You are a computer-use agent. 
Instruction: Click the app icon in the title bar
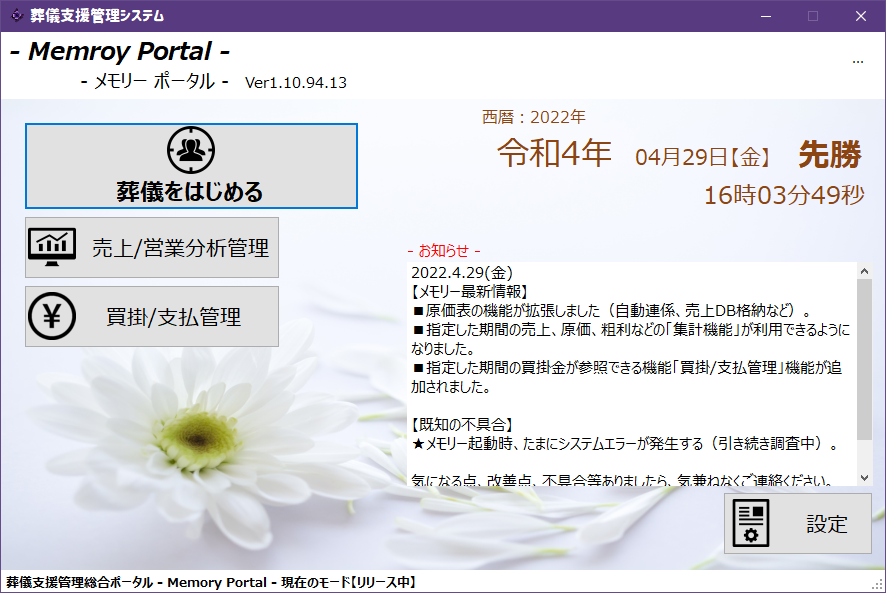point(15,15)
